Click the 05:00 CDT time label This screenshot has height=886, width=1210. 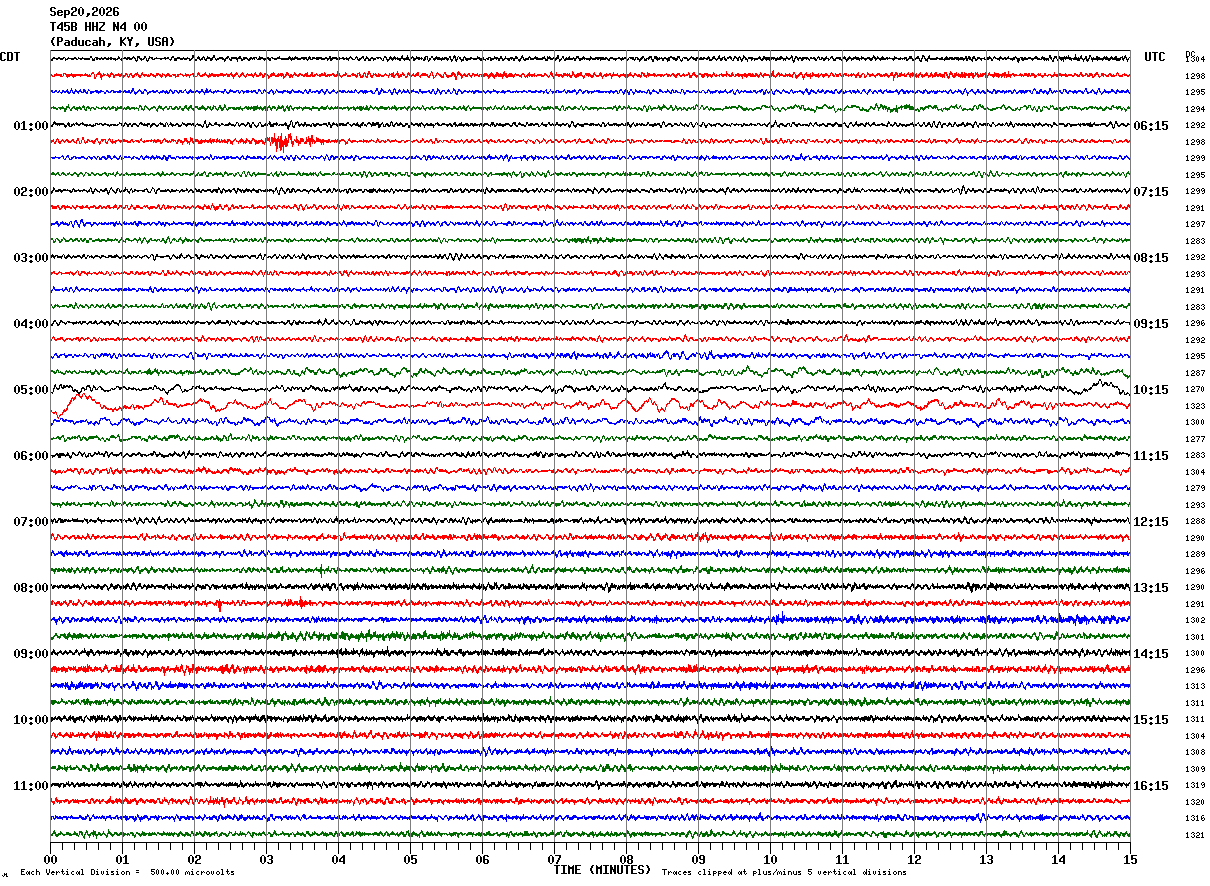[31, 390]
